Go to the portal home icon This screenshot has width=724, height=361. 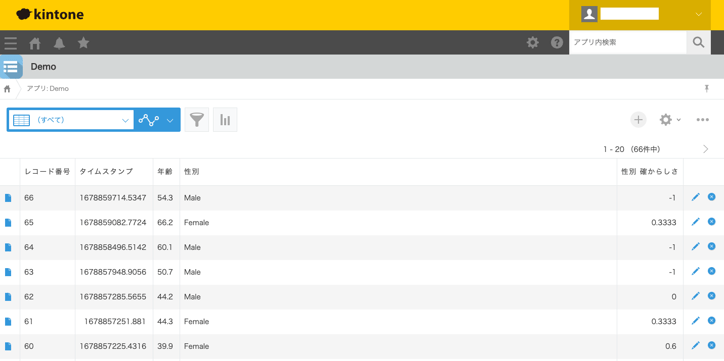pos(35,43)
